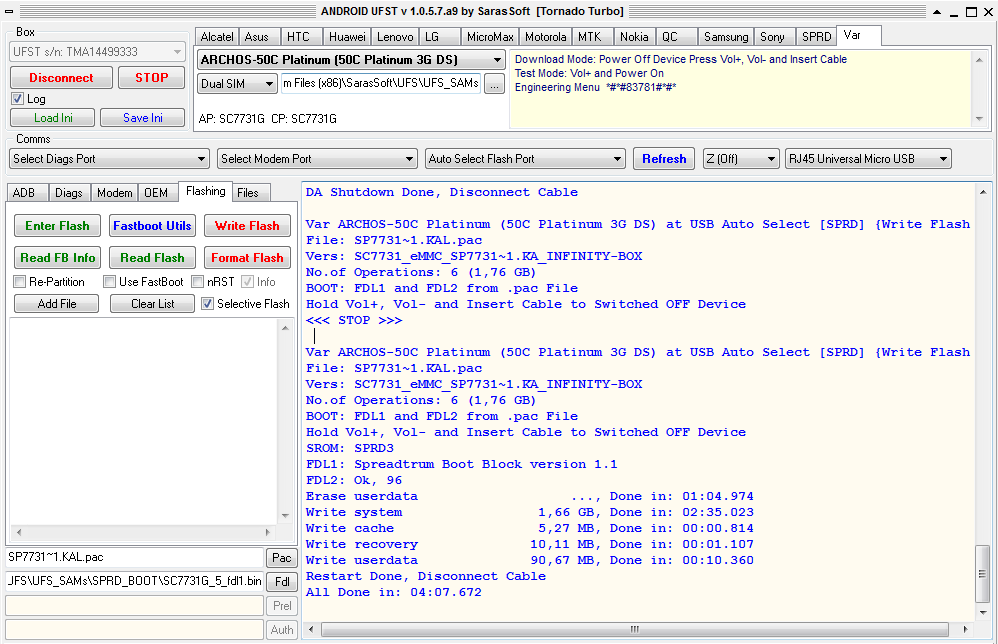Switch to the Samsung tab
998x644 pixels.
726,37
